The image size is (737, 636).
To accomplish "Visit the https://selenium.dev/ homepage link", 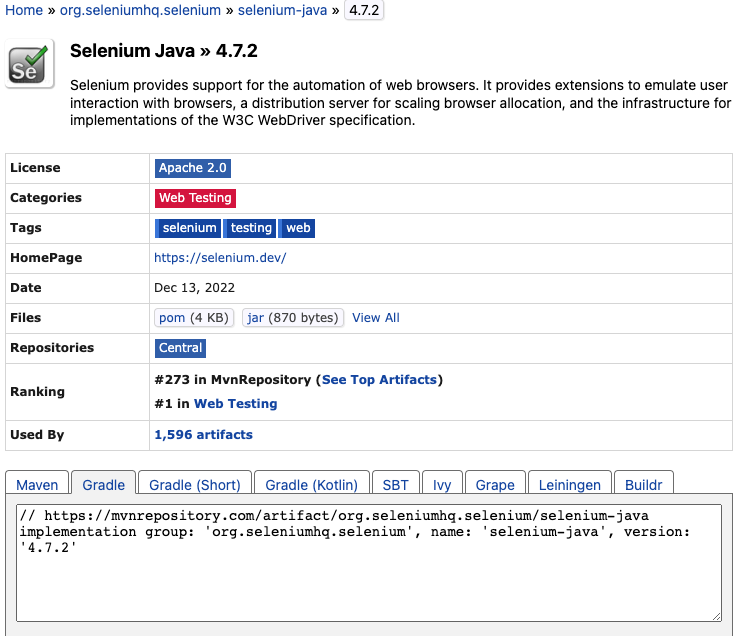I will 220,258.
